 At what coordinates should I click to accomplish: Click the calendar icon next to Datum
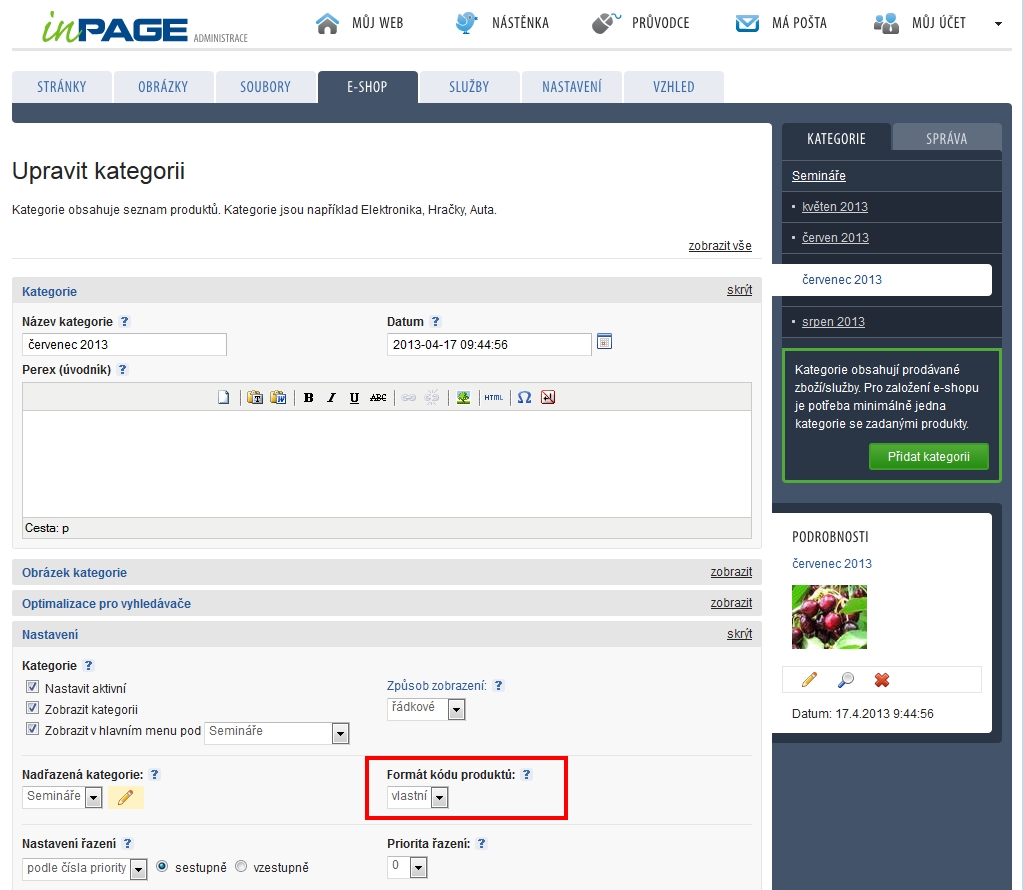tap(604, 342)
